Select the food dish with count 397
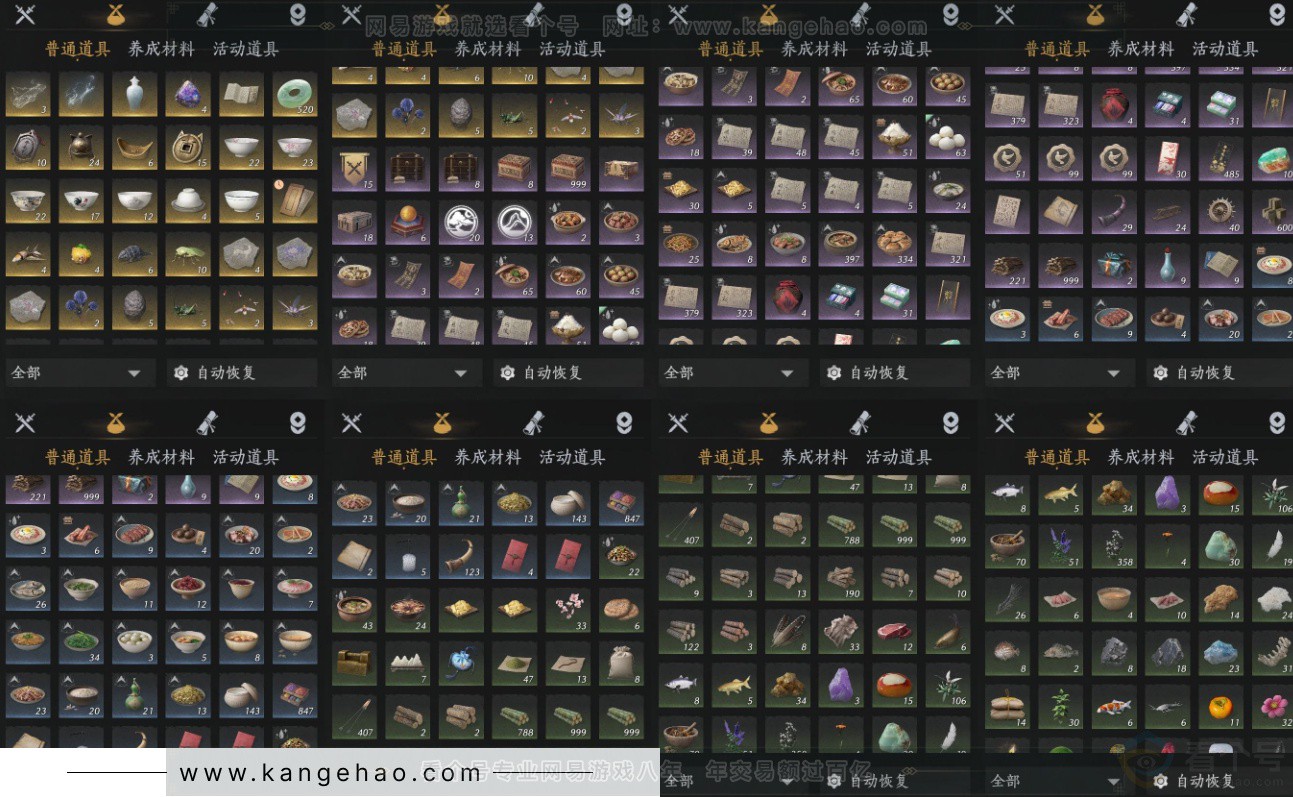Image resolution: width=1293 pixels, height=797 pixels. 842,244
